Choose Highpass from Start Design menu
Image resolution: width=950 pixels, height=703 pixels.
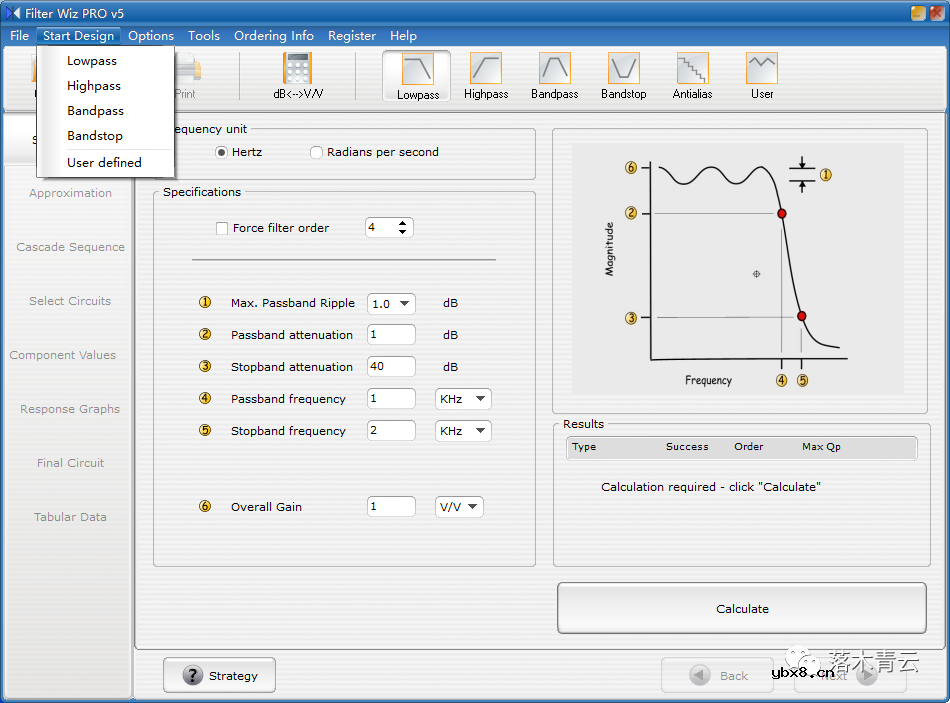[x=94, y=86]
